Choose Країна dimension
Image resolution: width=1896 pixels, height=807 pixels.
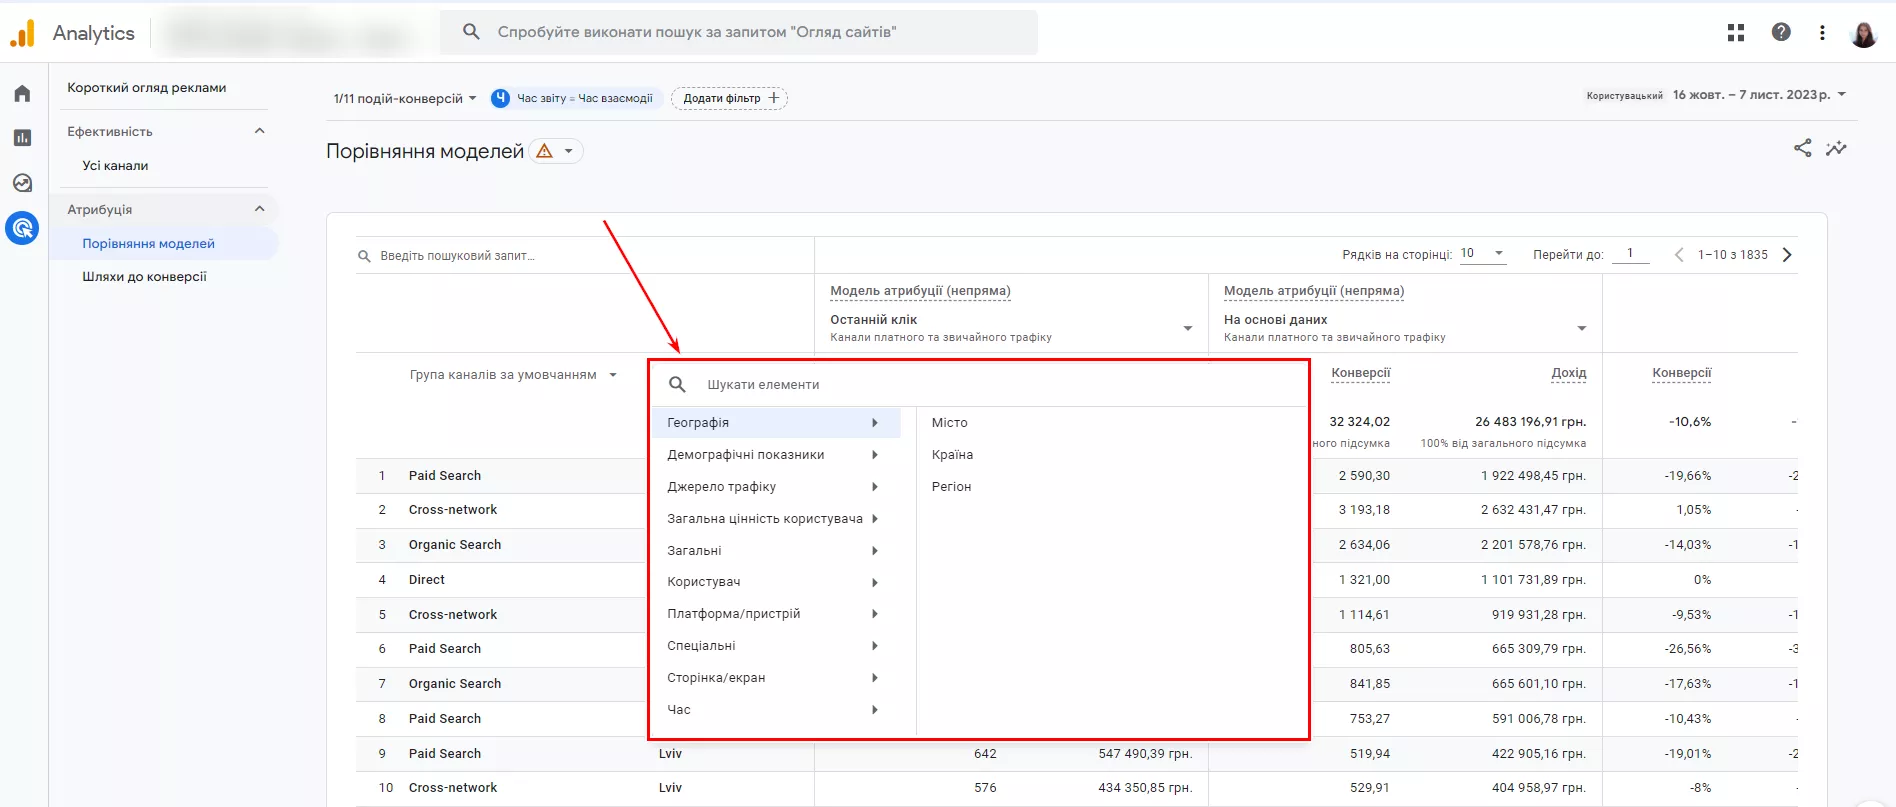click(x=952, y=455)
